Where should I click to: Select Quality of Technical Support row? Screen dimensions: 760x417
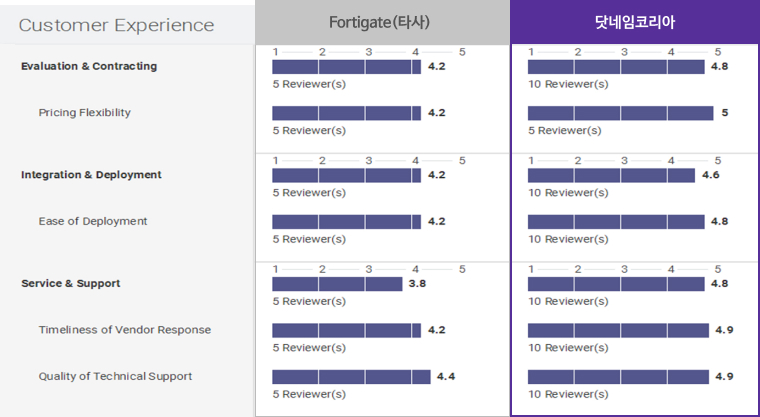[116, 376]
